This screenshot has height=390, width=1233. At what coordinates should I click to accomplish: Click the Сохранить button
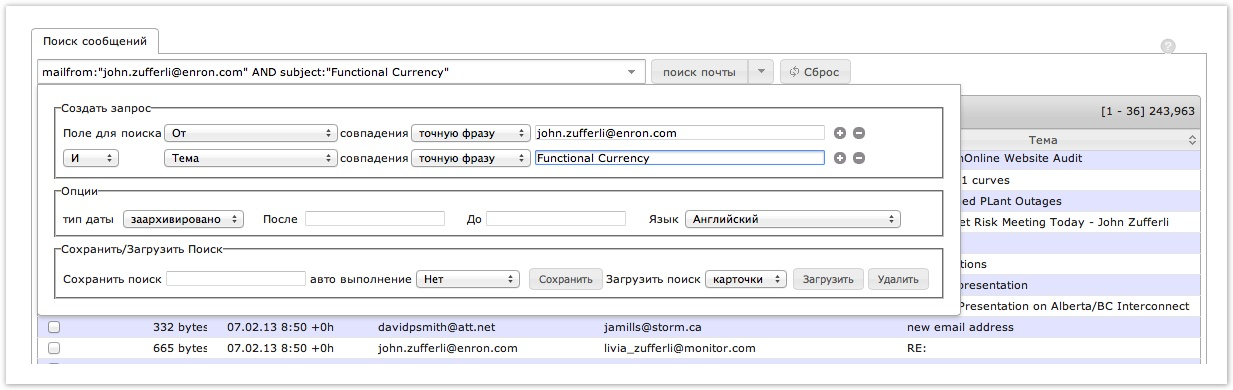tap(566, 280)
